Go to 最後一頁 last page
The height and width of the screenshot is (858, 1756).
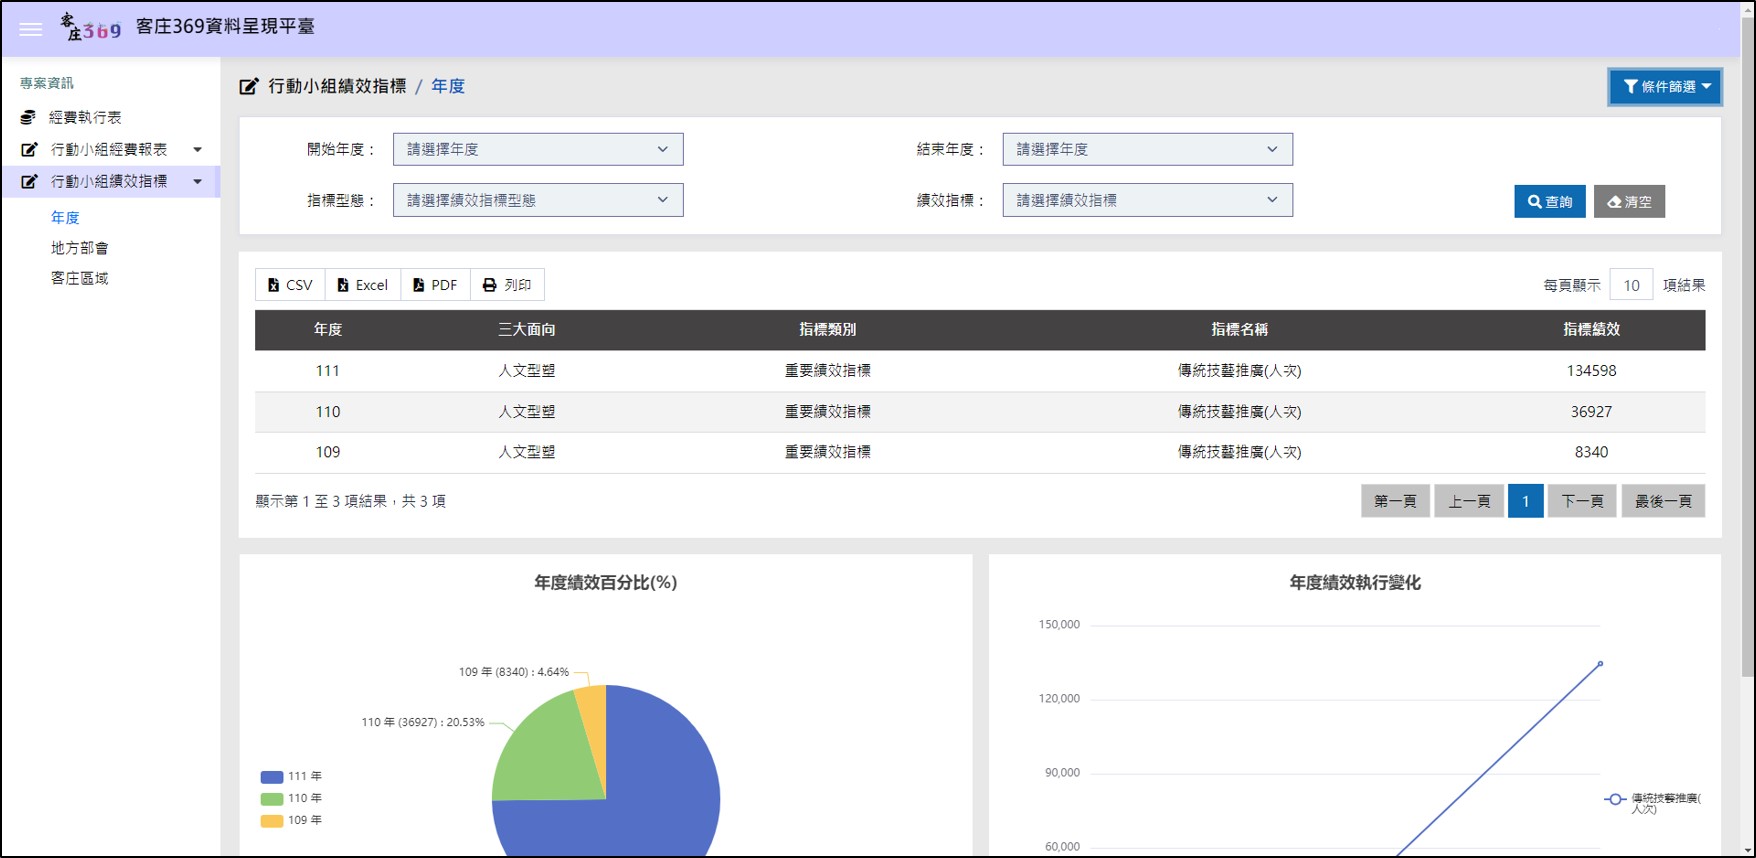[x=1663, y=501]
